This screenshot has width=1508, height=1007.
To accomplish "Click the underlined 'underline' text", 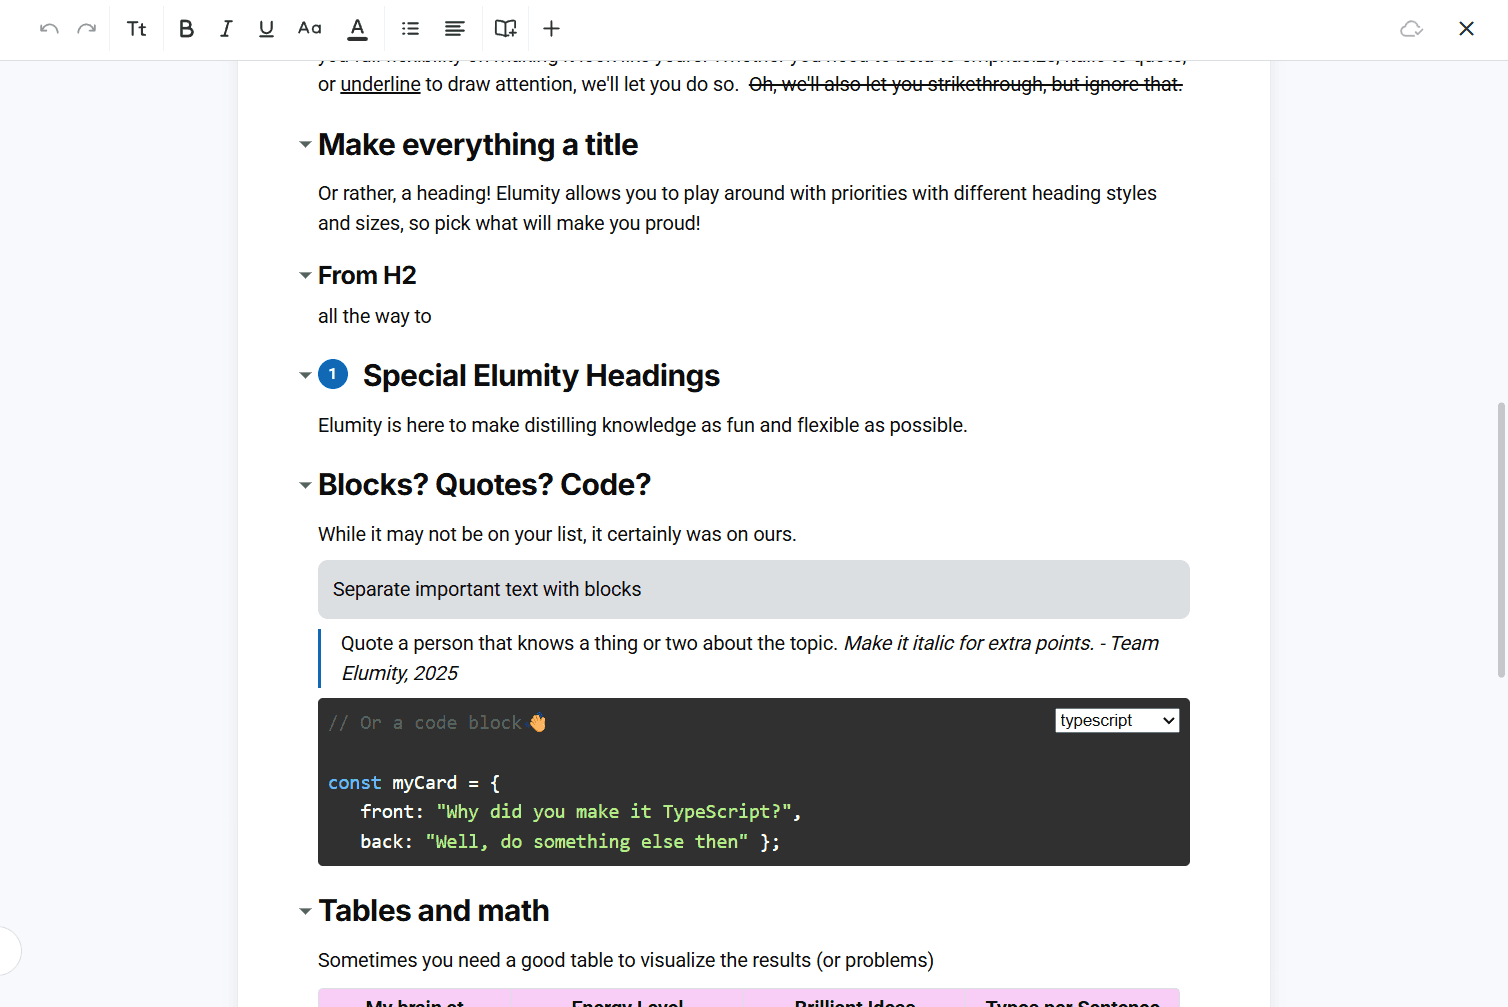I will (380, 85).
